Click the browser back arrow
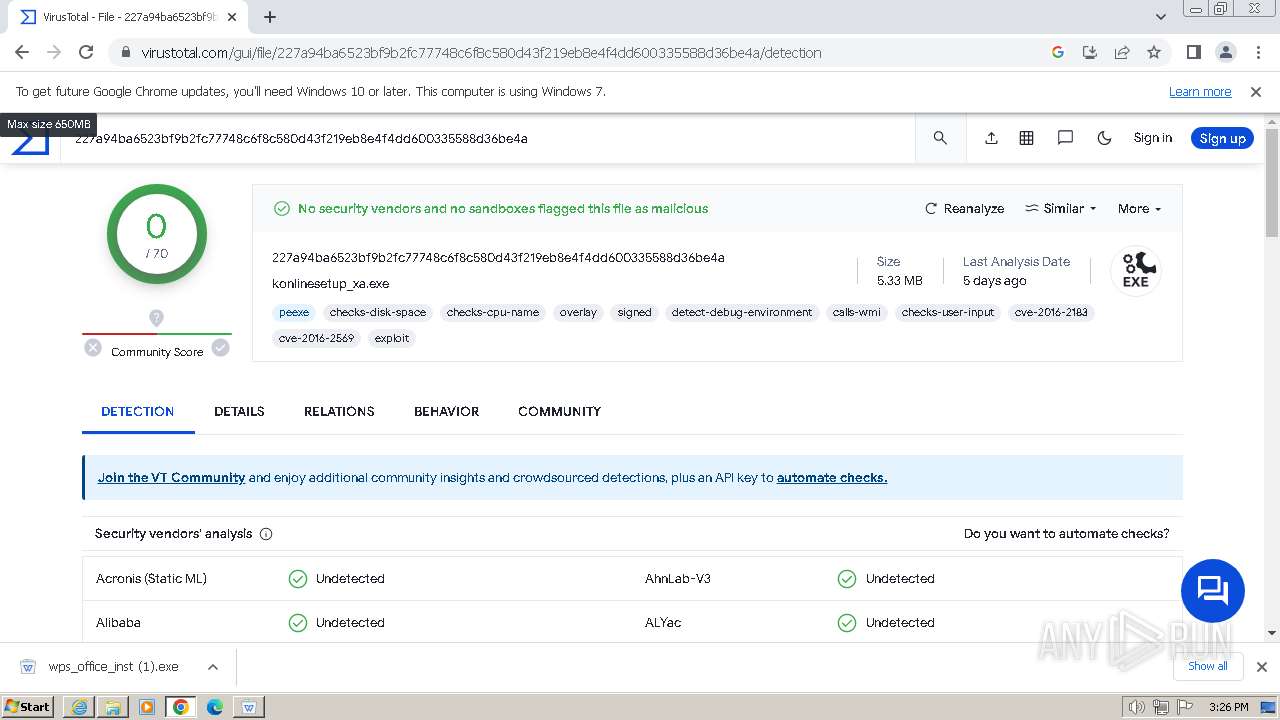The image size is (1280, 720). coord(22,52)
